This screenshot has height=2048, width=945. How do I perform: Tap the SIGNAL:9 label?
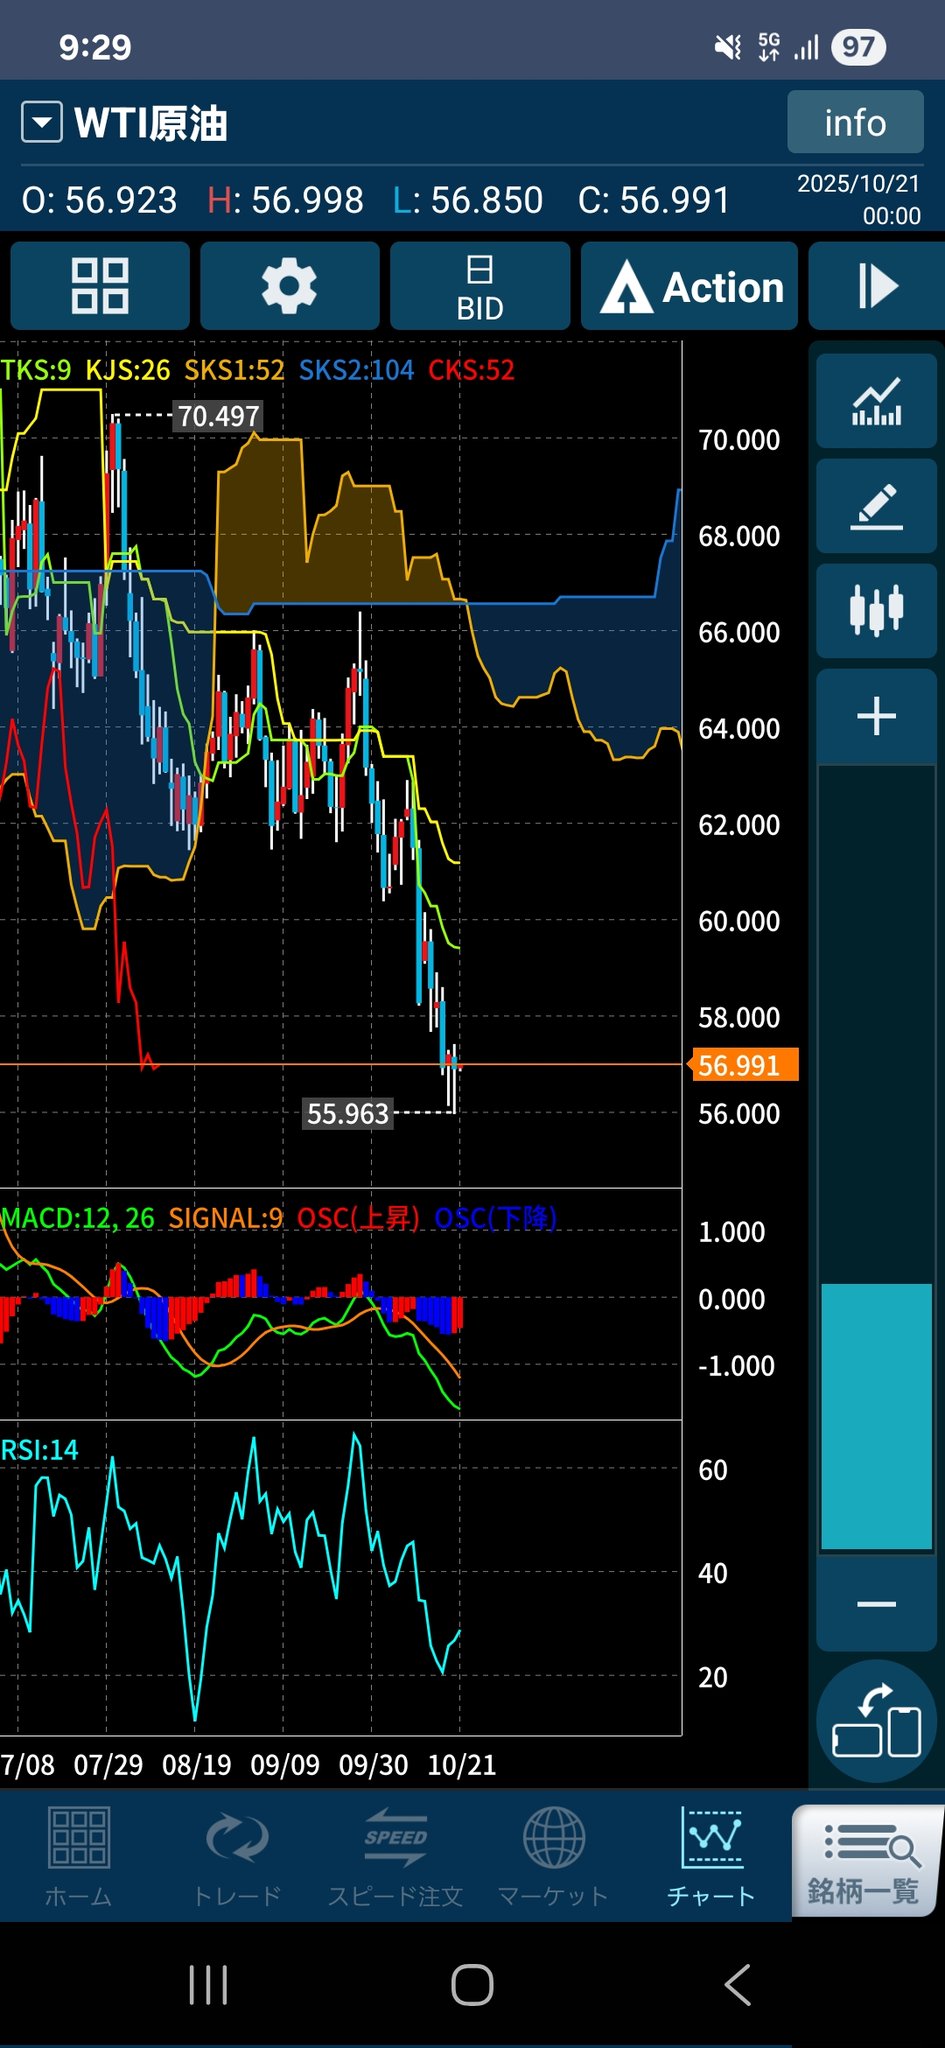(226, 1218)
